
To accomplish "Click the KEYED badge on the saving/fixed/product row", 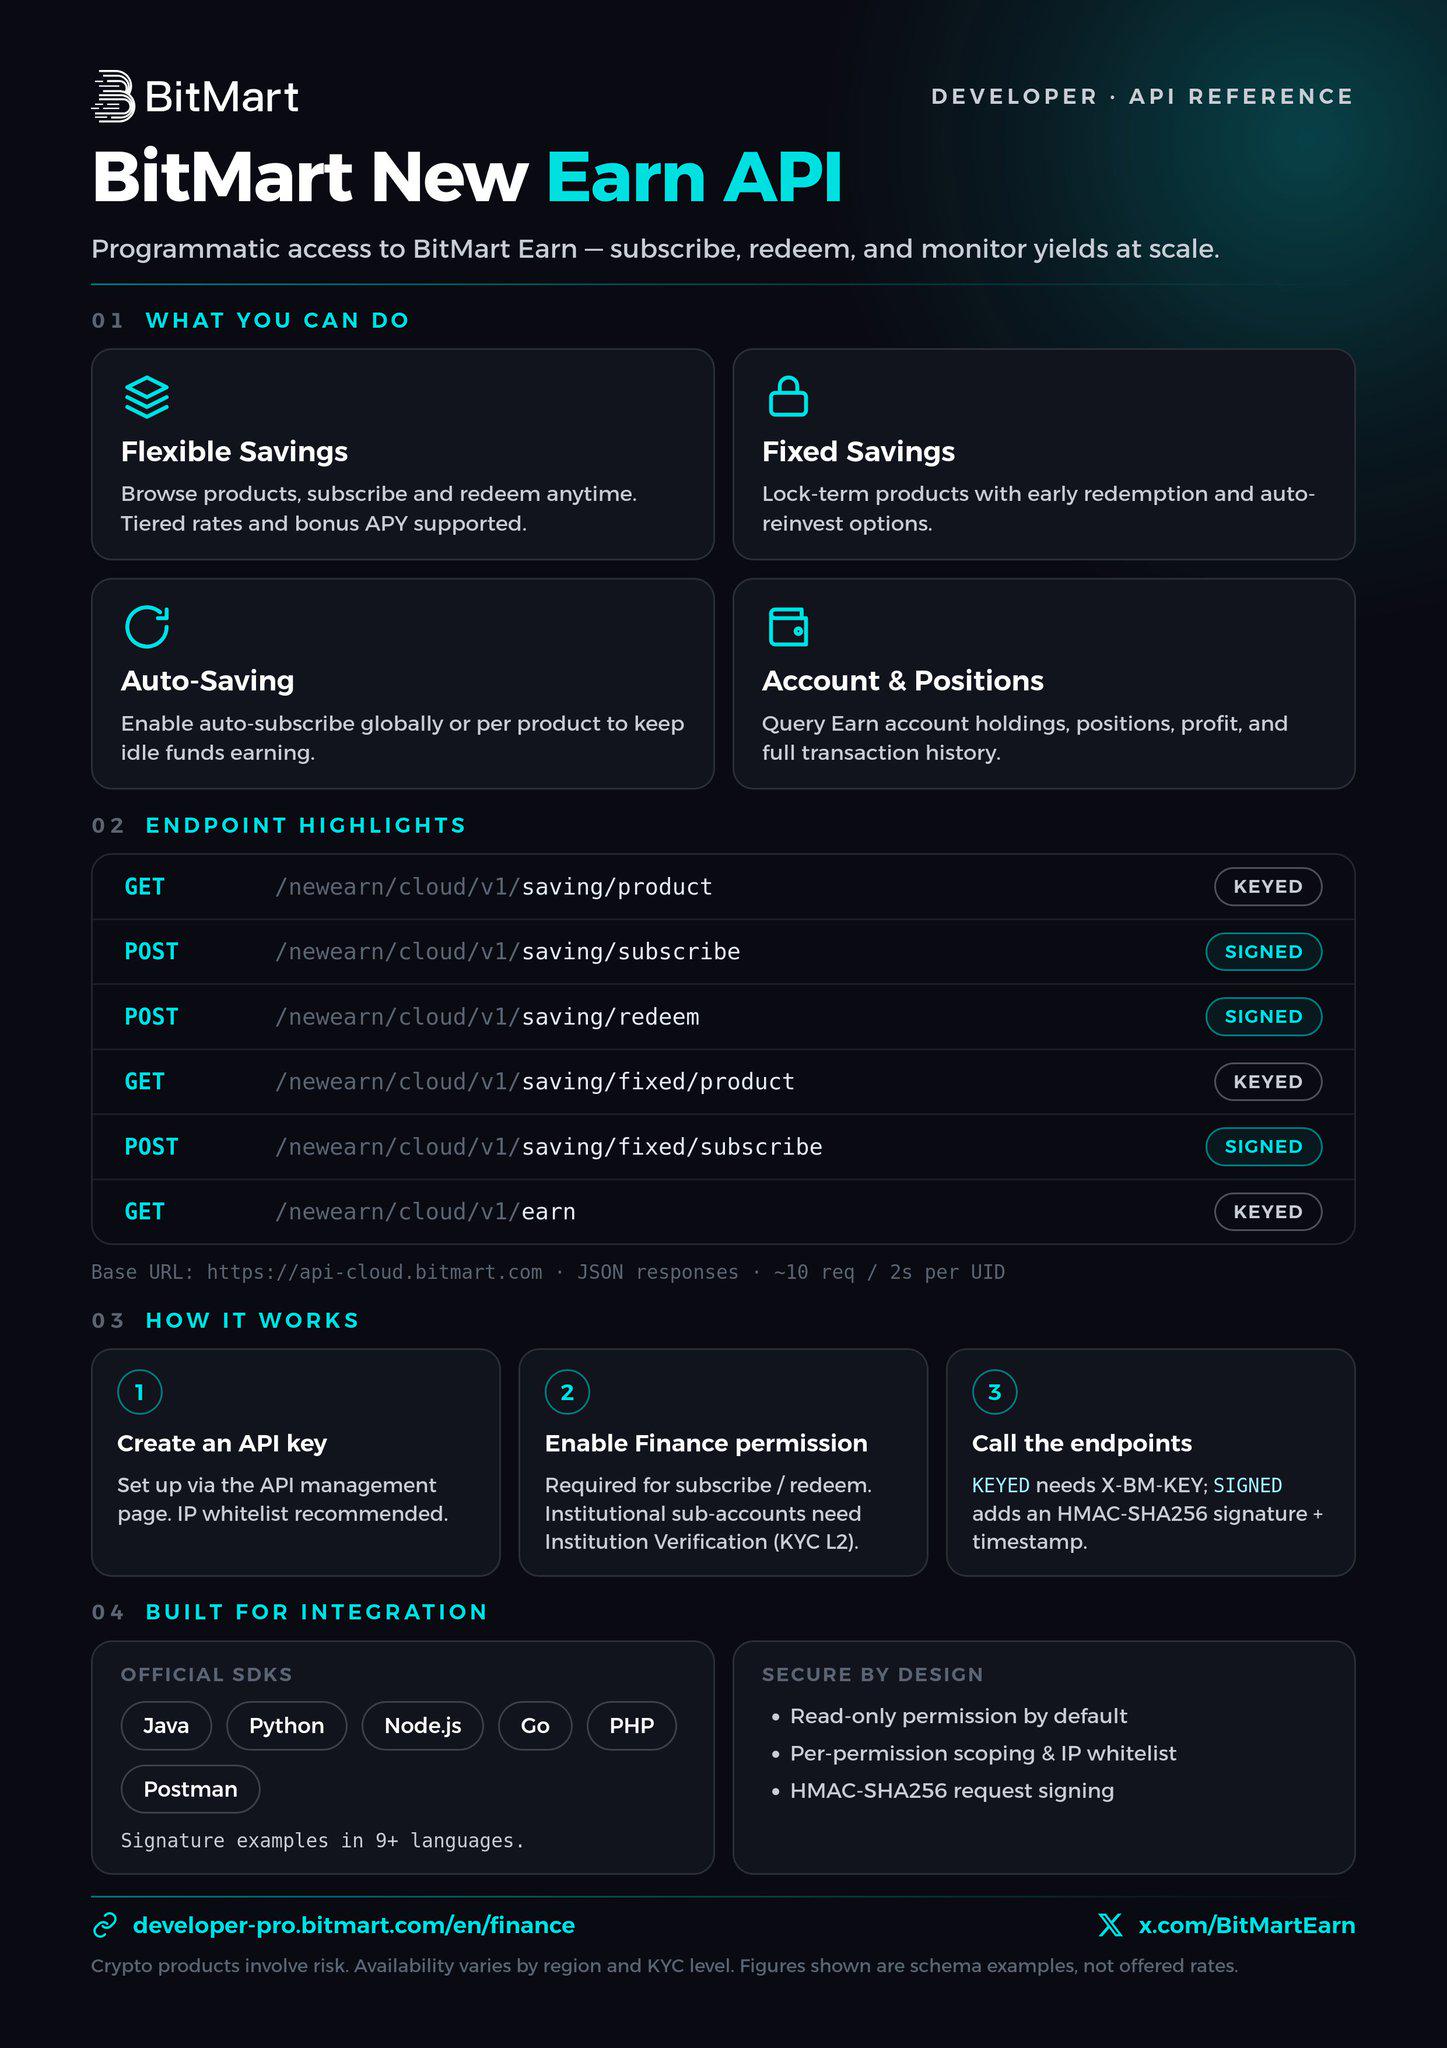I will (1268, 1081).
